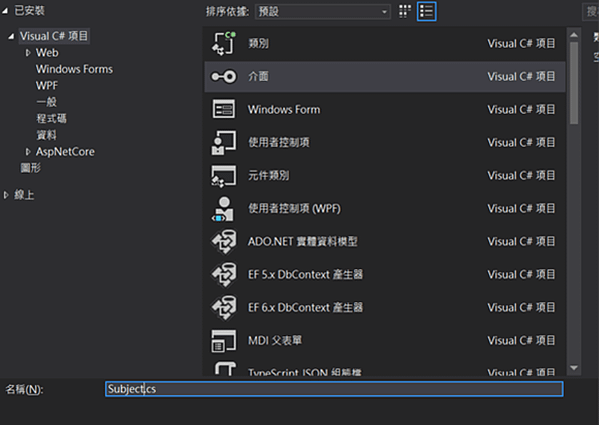599x425 pixels.
Task: Select 資料 category in tree
Action: click(x=46, y=135)
